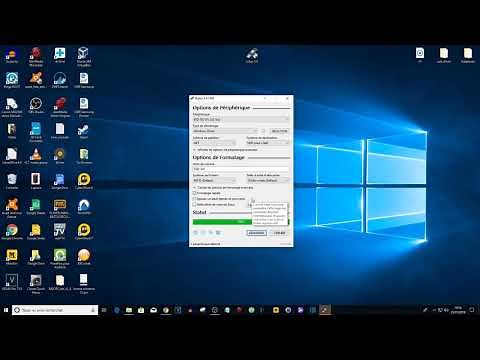480x360 pixels.
Task: Open VLC media player desktop shortcut
Action: (36, 156)
